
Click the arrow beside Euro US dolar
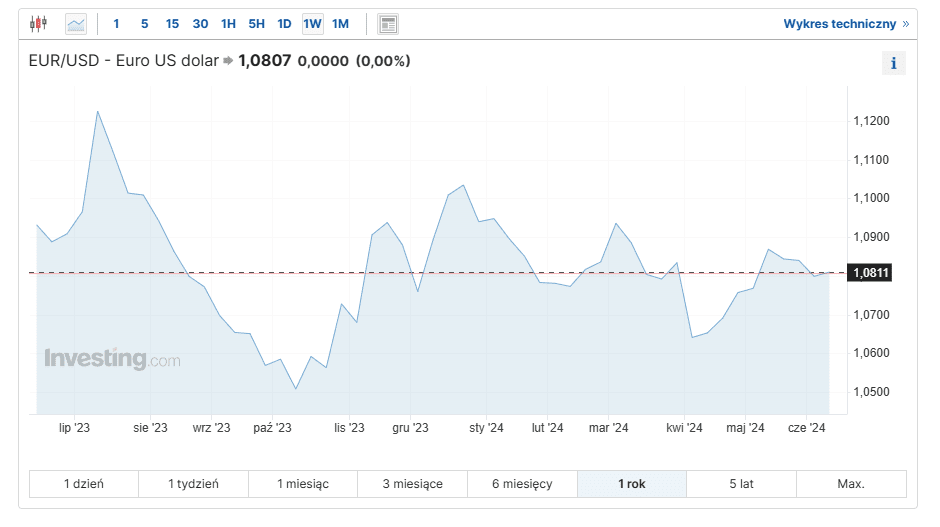pyautogui.click(x=228, y=61)
